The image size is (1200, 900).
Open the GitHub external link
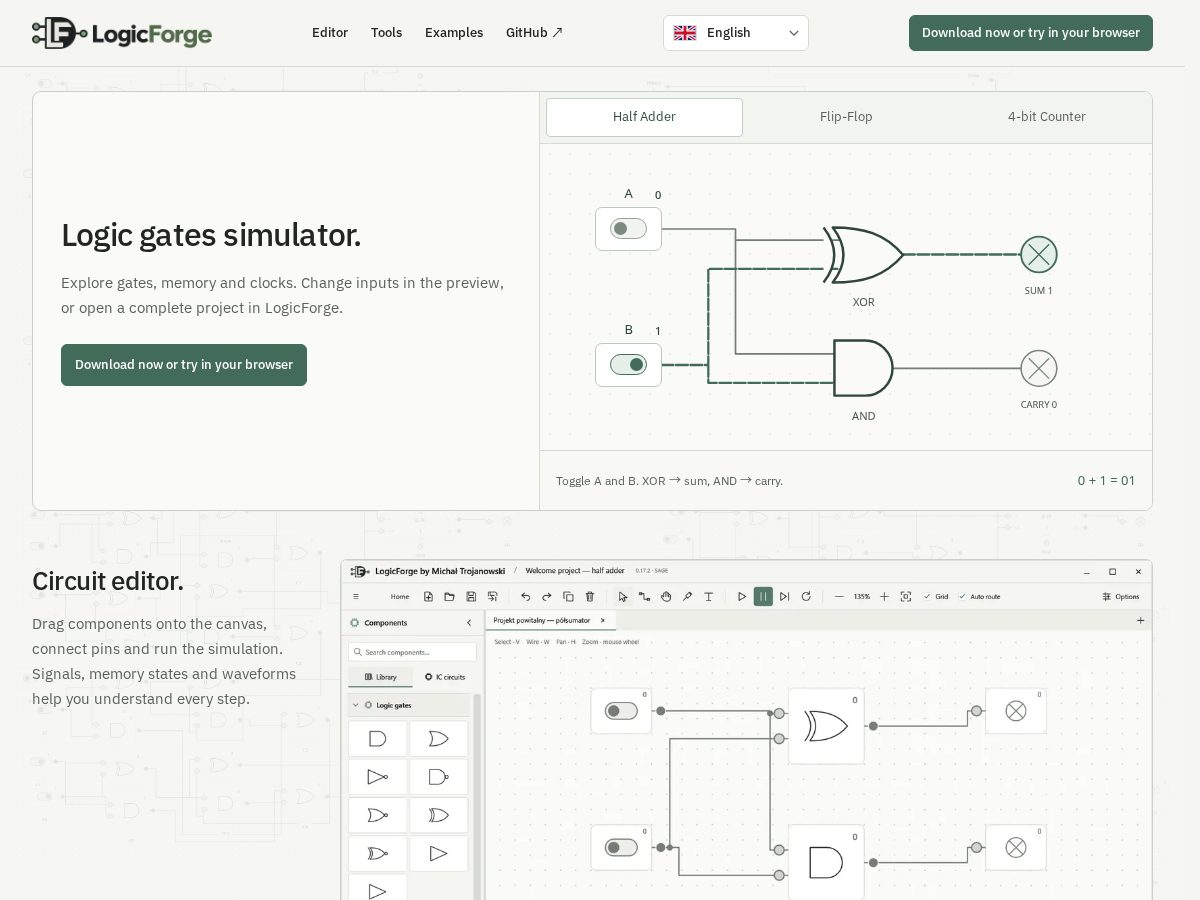(x=534, y=33)
